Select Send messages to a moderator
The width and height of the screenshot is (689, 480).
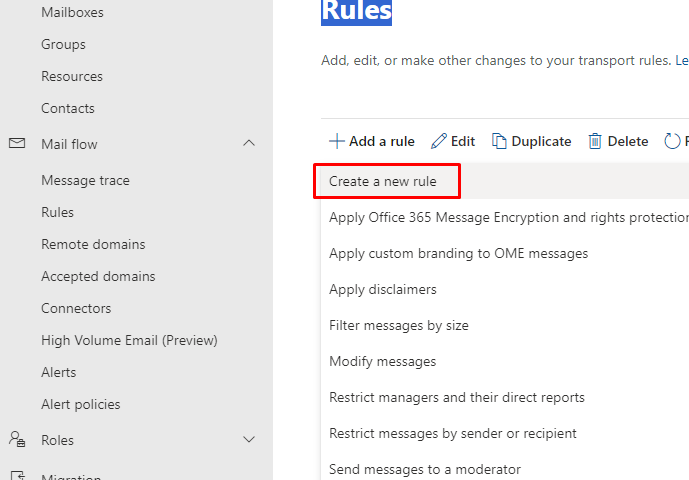point(425,469)
